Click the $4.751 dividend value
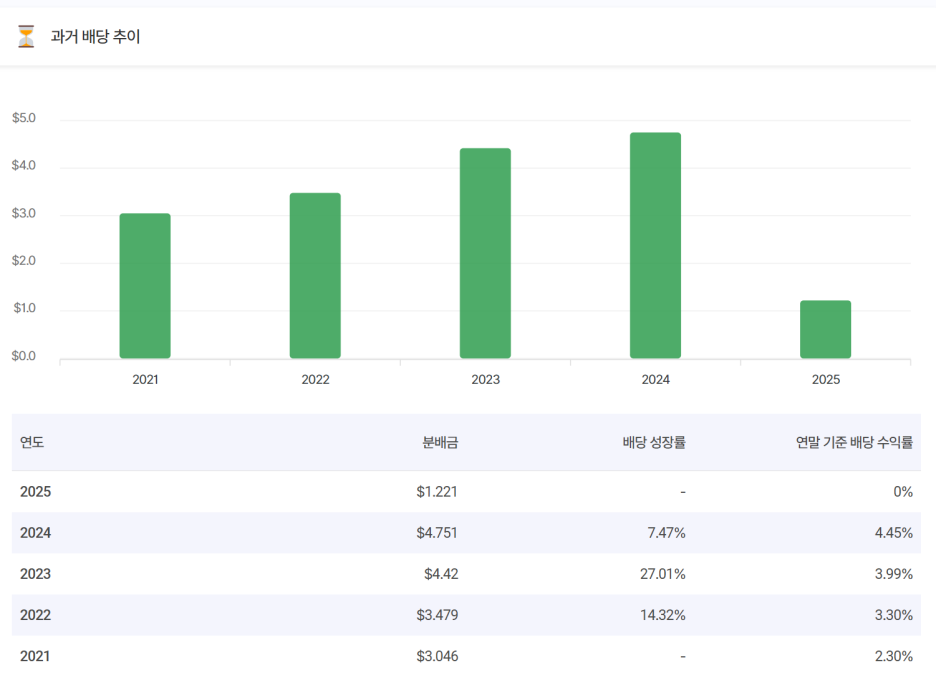936x673 pixels. pos(437,533)
